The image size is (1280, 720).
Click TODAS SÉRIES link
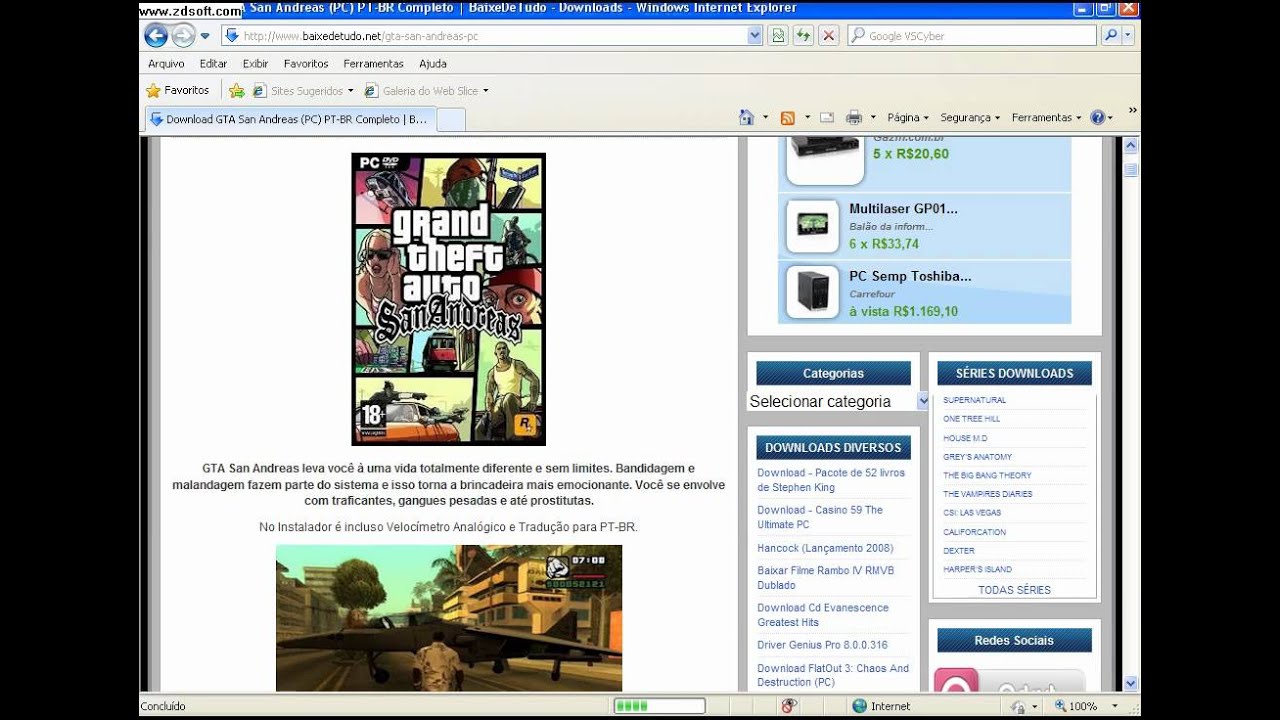tap(1014, 590)
